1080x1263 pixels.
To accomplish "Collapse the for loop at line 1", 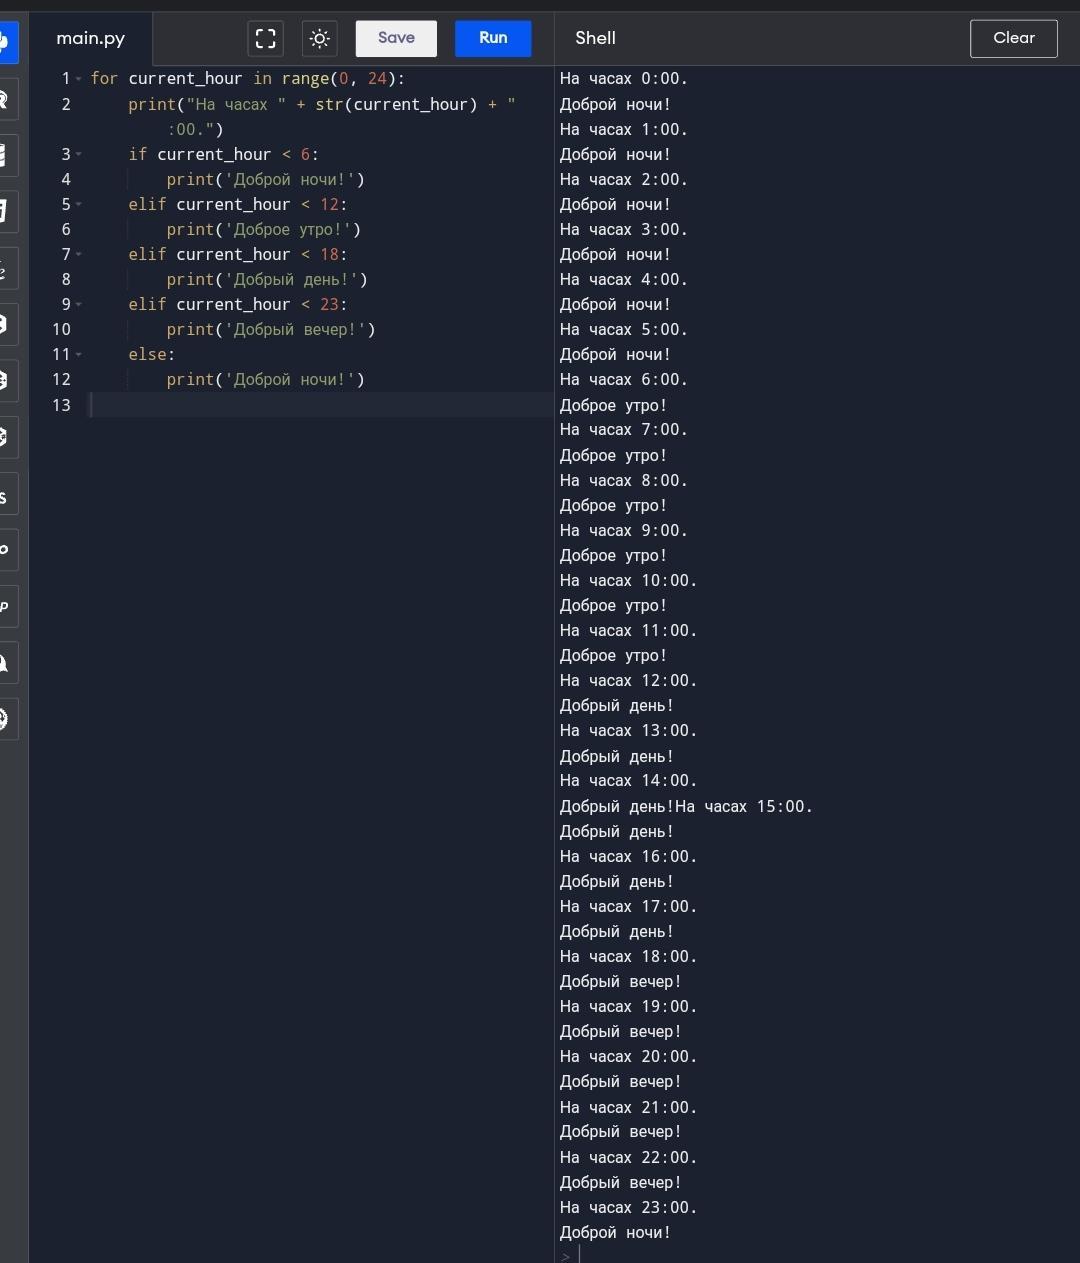I will pos(79,79).
